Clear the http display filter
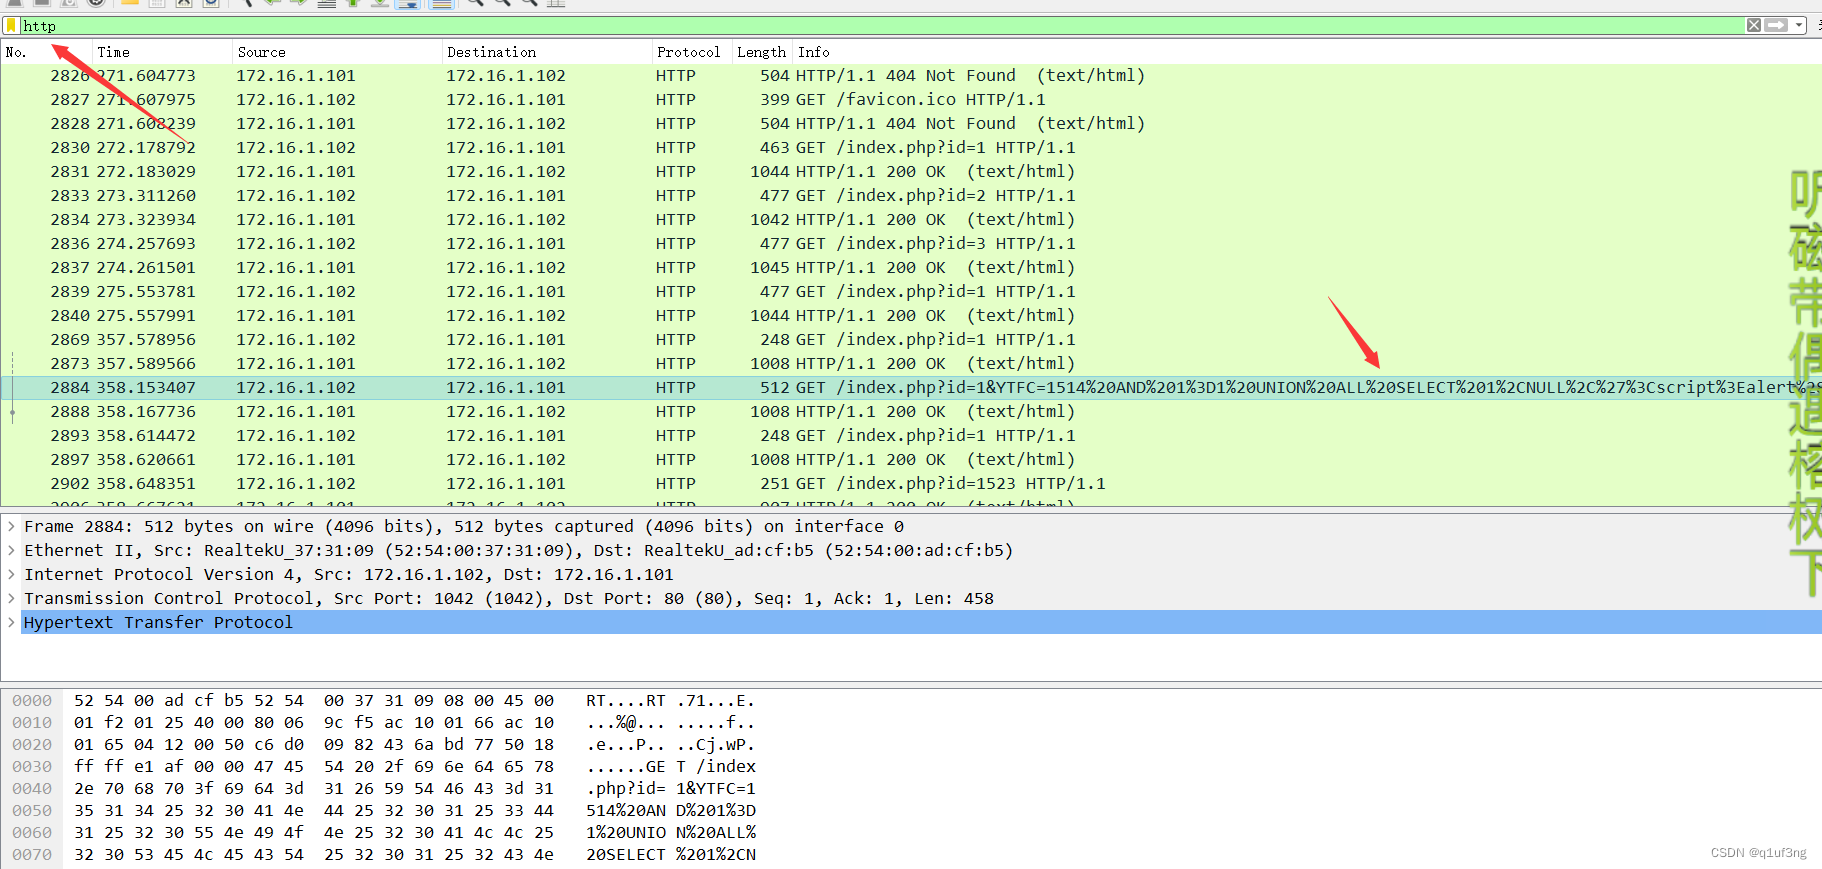Screen dimensions: 1822x869 coord(1754,25)
